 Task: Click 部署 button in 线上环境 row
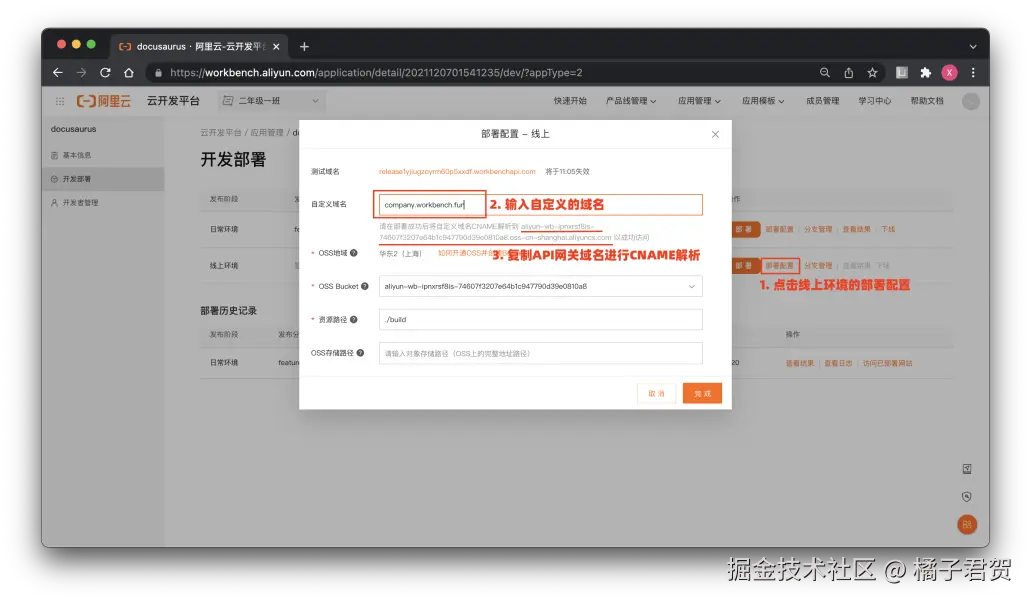pos(744,266)
